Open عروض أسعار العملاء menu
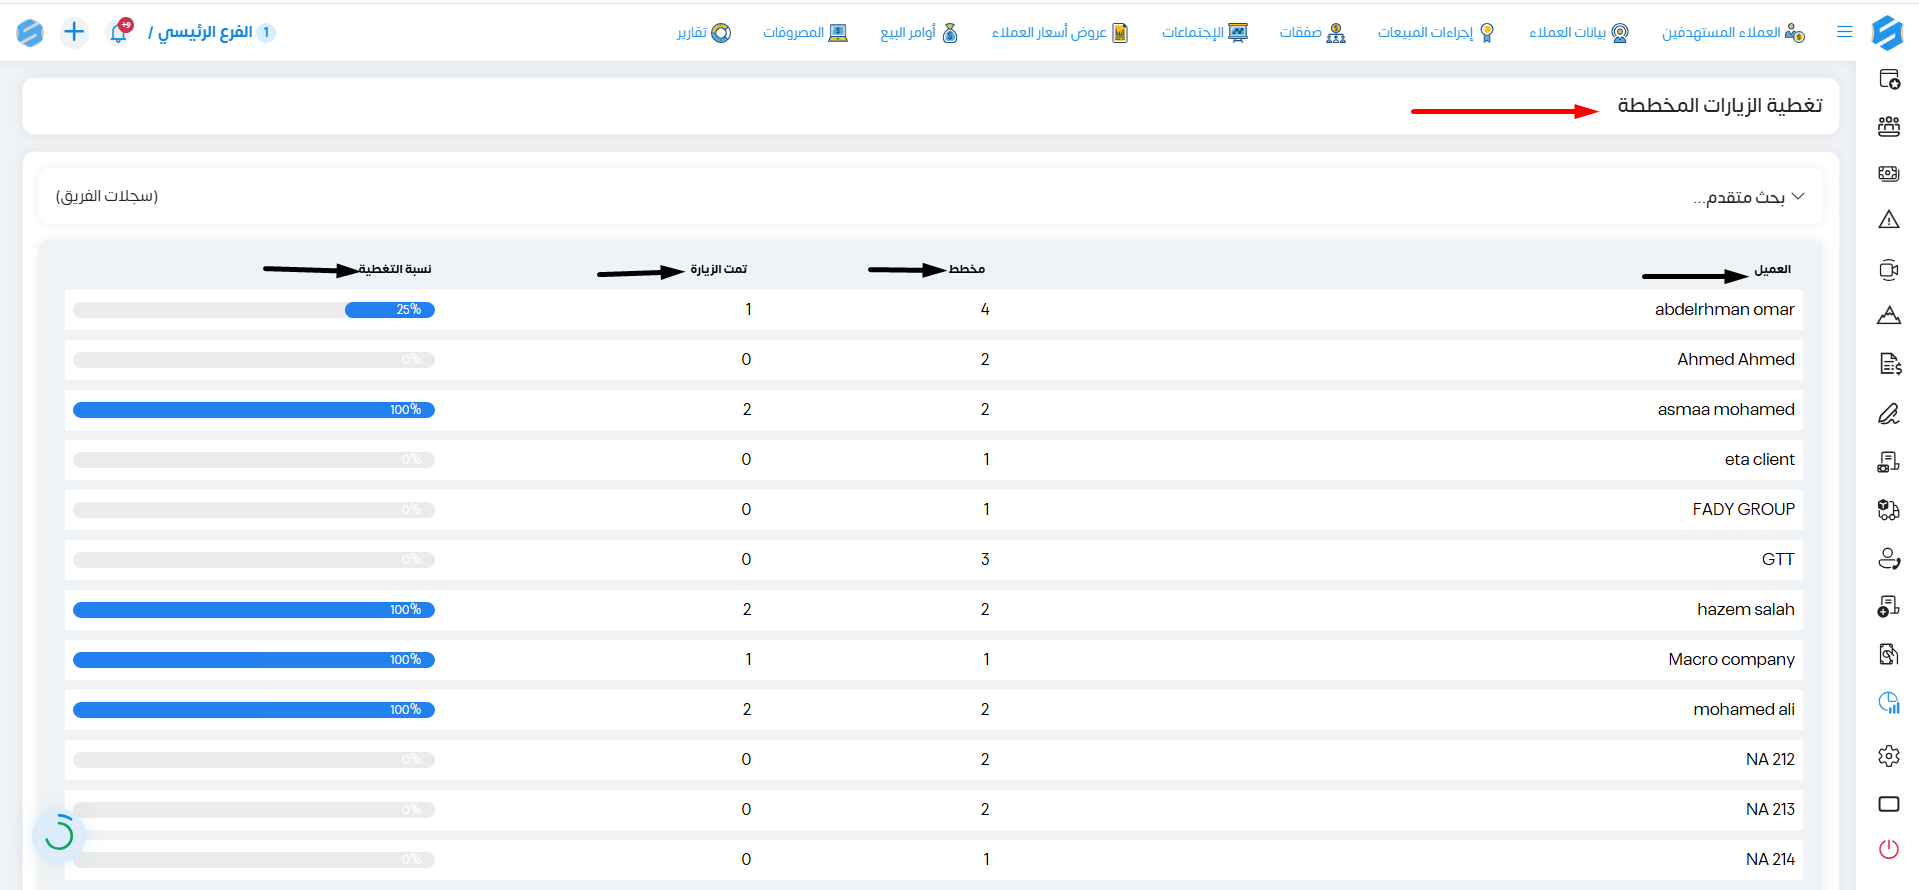Image resolution: width=1919 pixels, height=890 pixels. [x=1059, y=32]
